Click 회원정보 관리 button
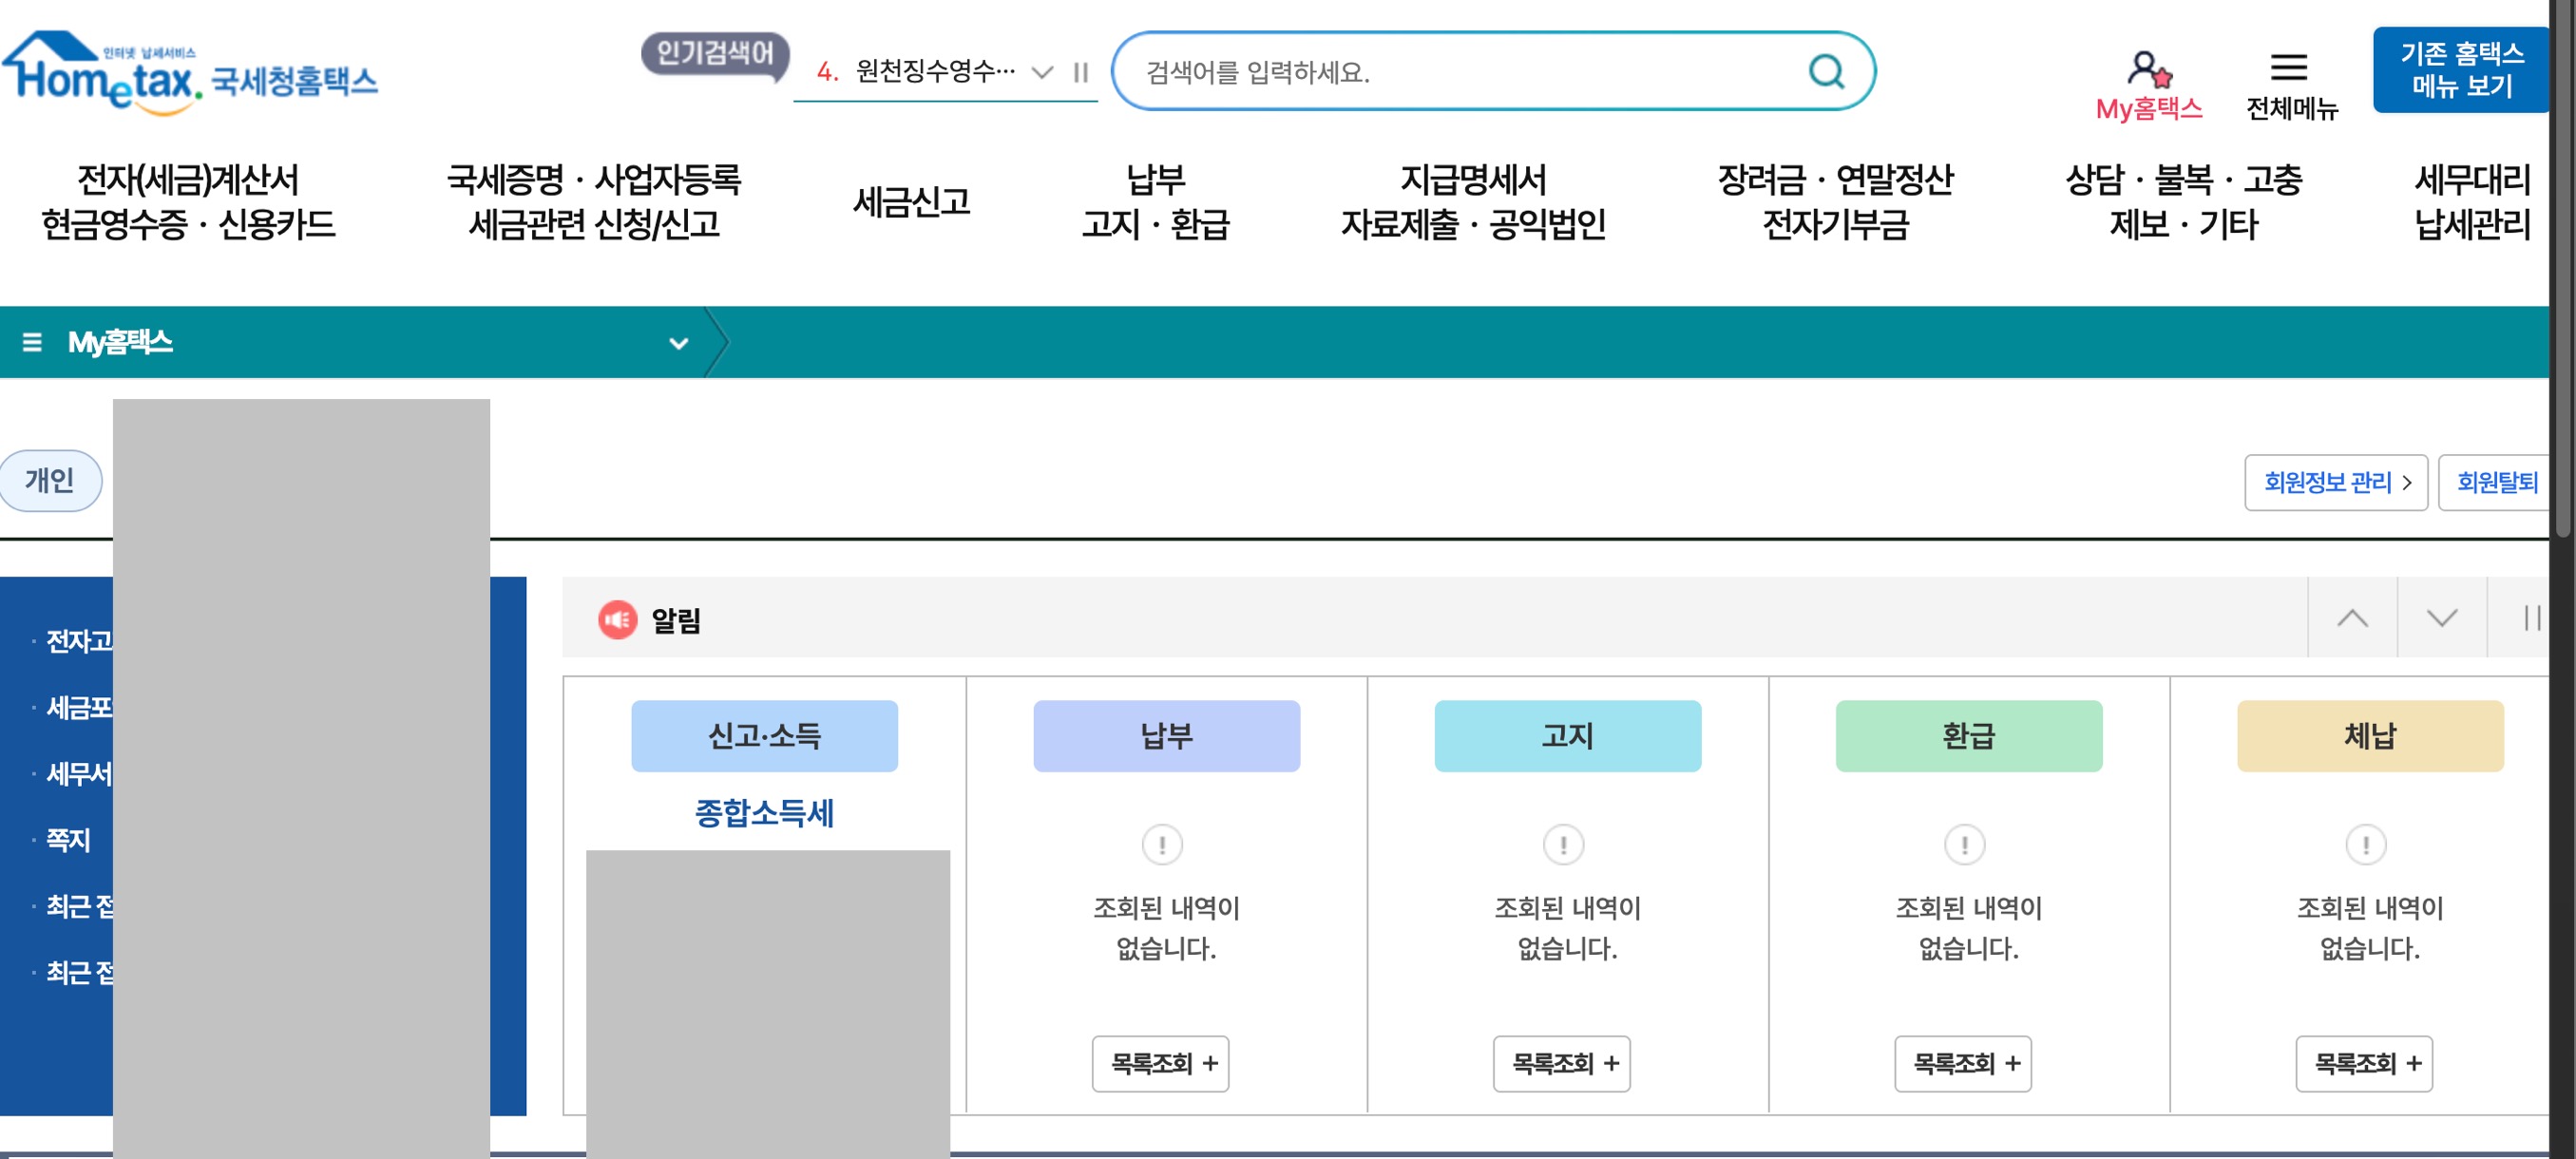Viewport: 2576px width, 1159px height. [x=2335, y=482]
